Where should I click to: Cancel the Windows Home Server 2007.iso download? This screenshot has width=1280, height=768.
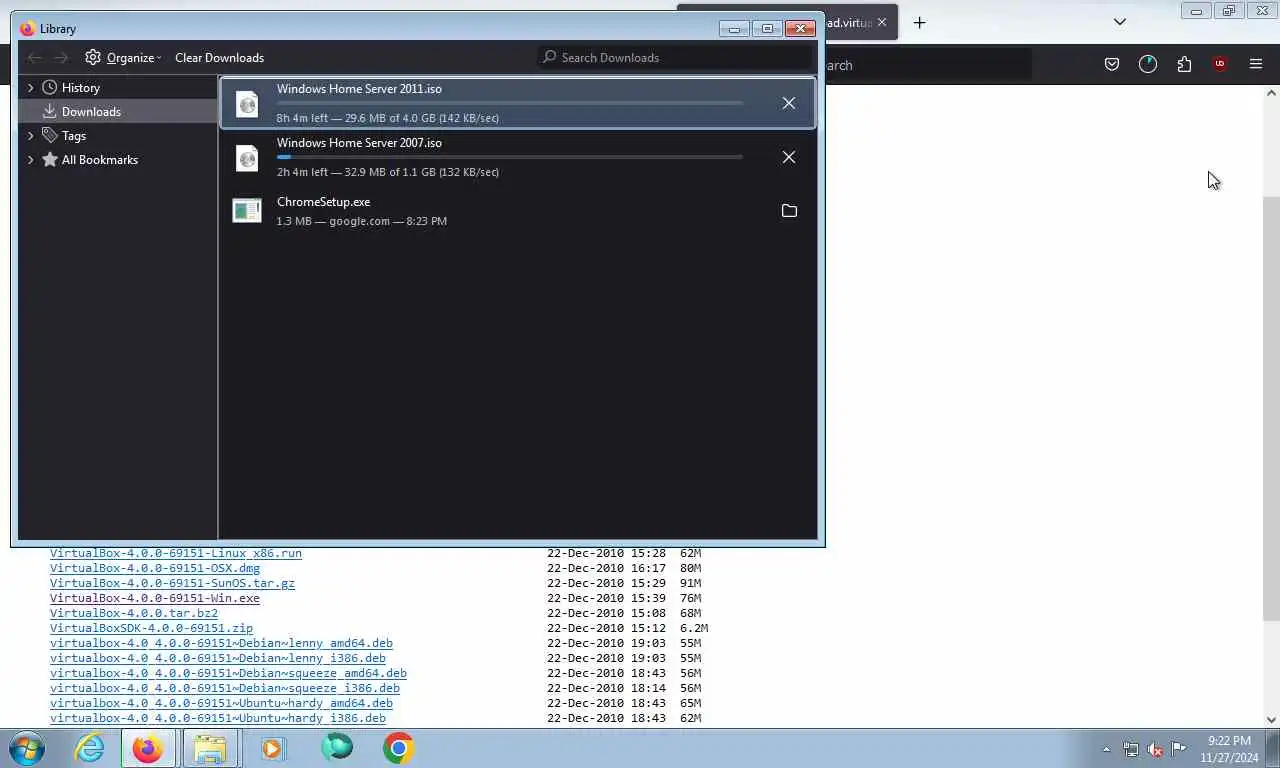[789, 157]
